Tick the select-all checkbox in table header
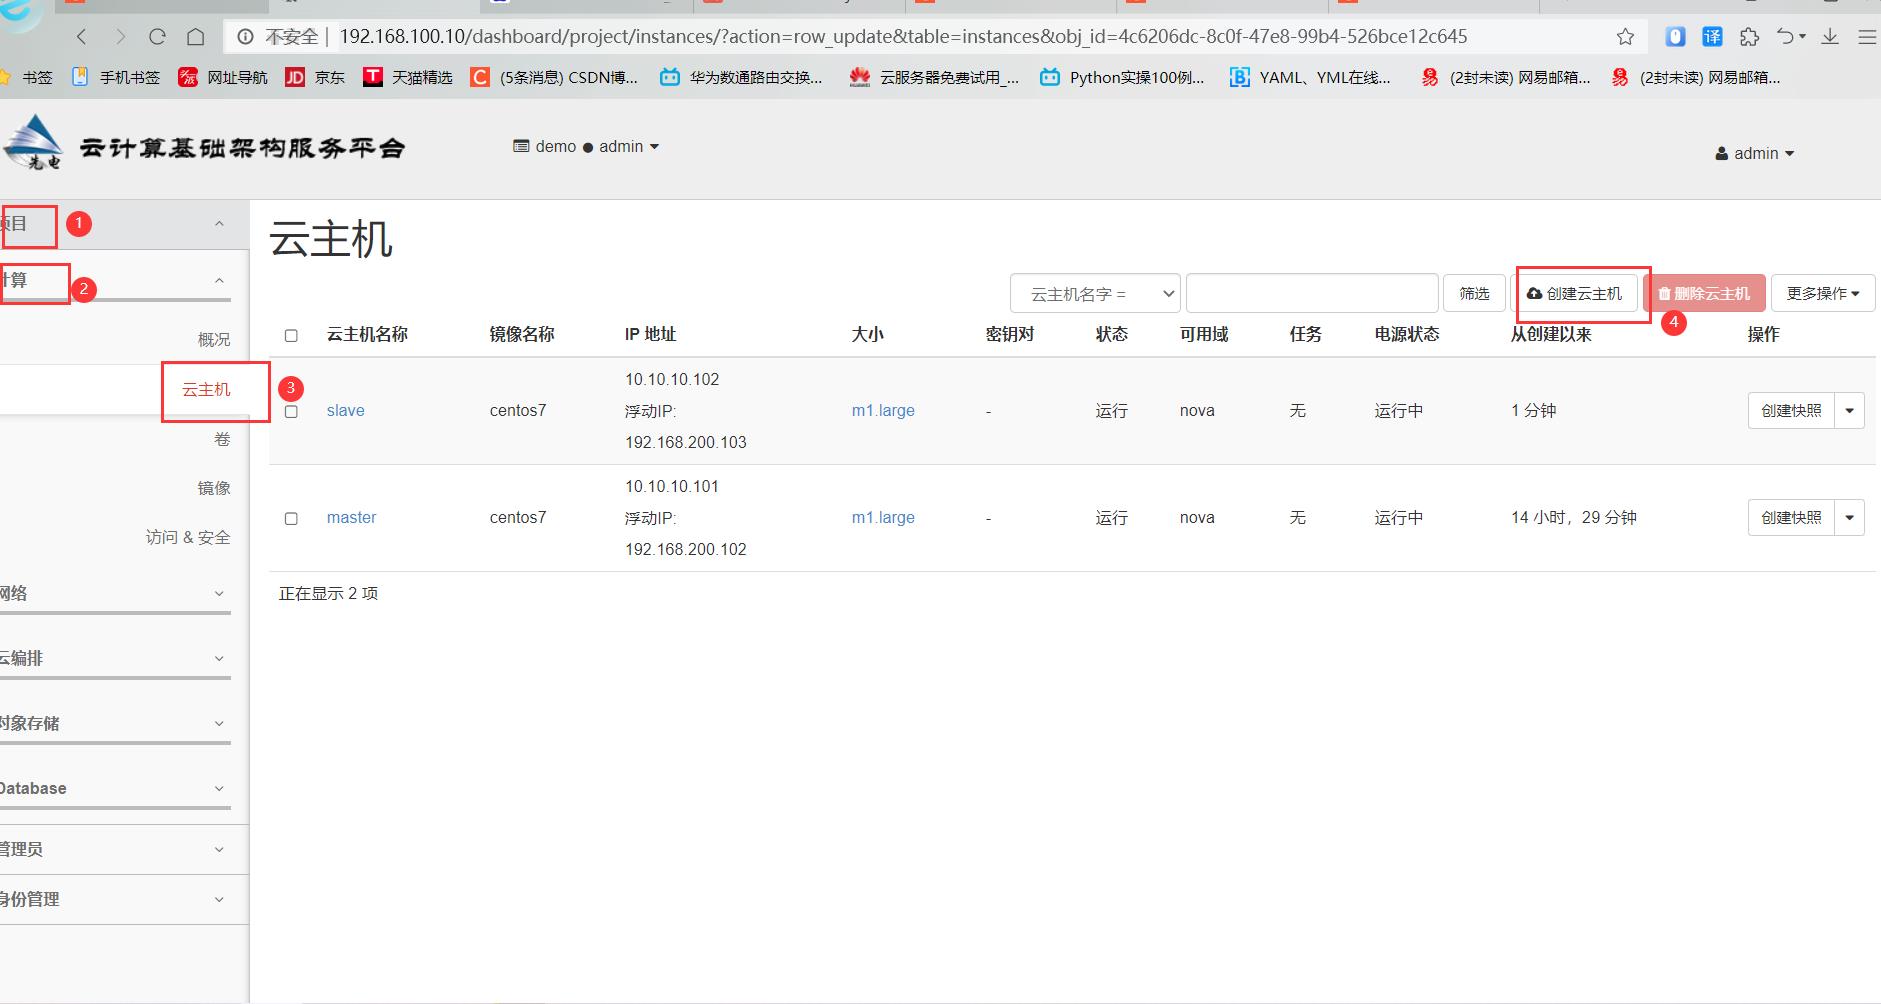The image size is (1881, 1004). click(291, 336)
